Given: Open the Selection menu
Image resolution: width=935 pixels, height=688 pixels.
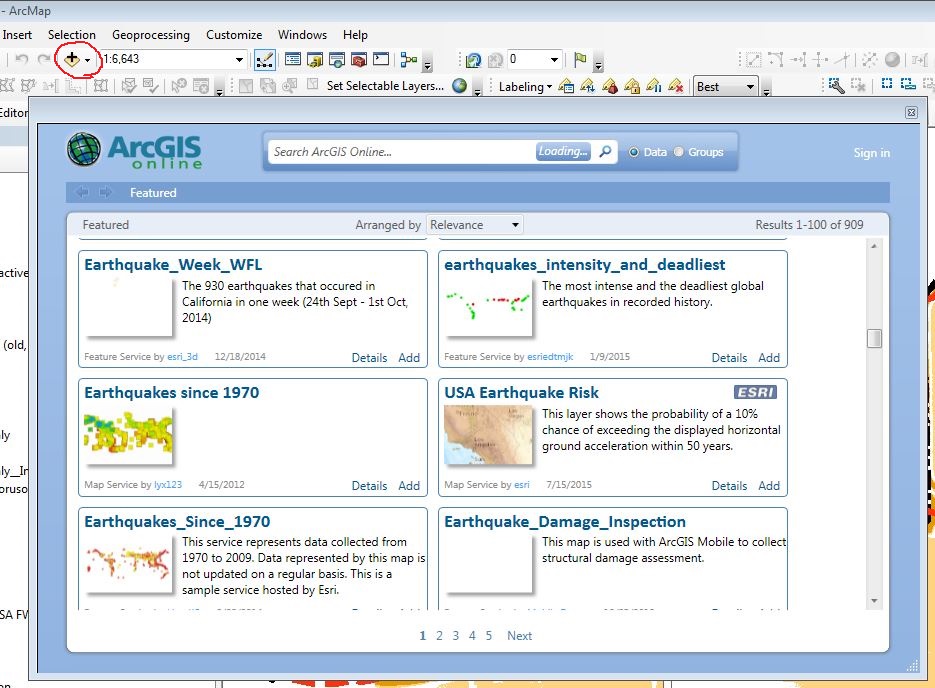Looking at the screenshot, I should tap(72, 35).
